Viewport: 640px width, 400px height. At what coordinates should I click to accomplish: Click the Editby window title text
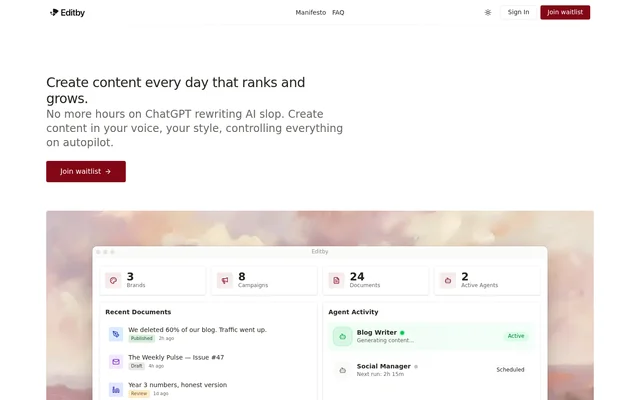320,252
